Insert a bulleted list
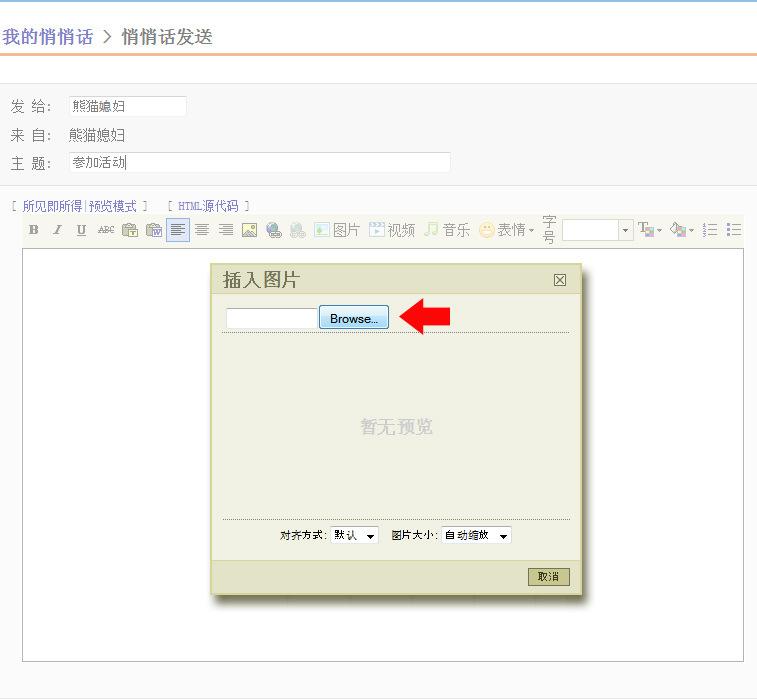 pos(734,230)
